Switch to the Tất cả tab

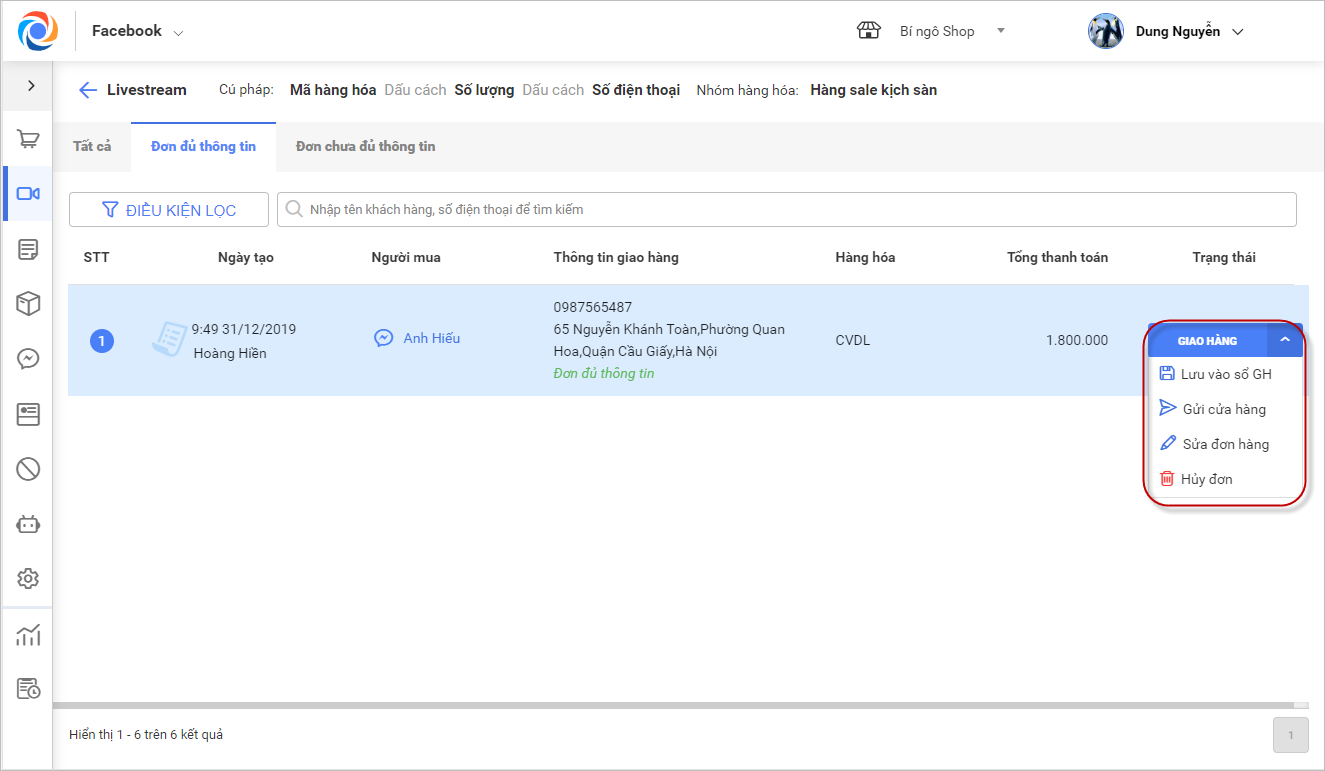[92, 146]
